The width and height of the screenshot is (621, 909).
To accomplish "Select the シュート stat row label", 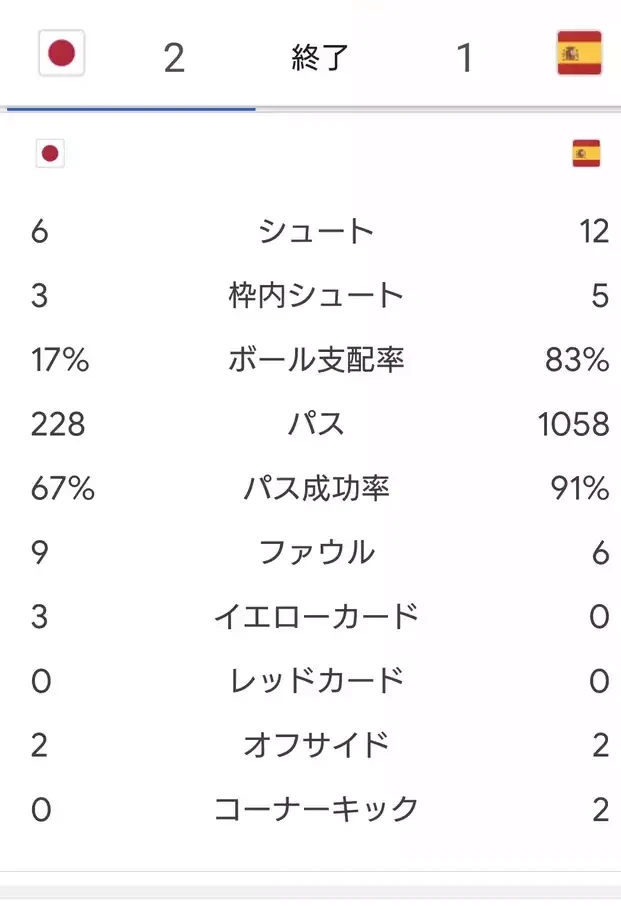I will pos(316,231).
